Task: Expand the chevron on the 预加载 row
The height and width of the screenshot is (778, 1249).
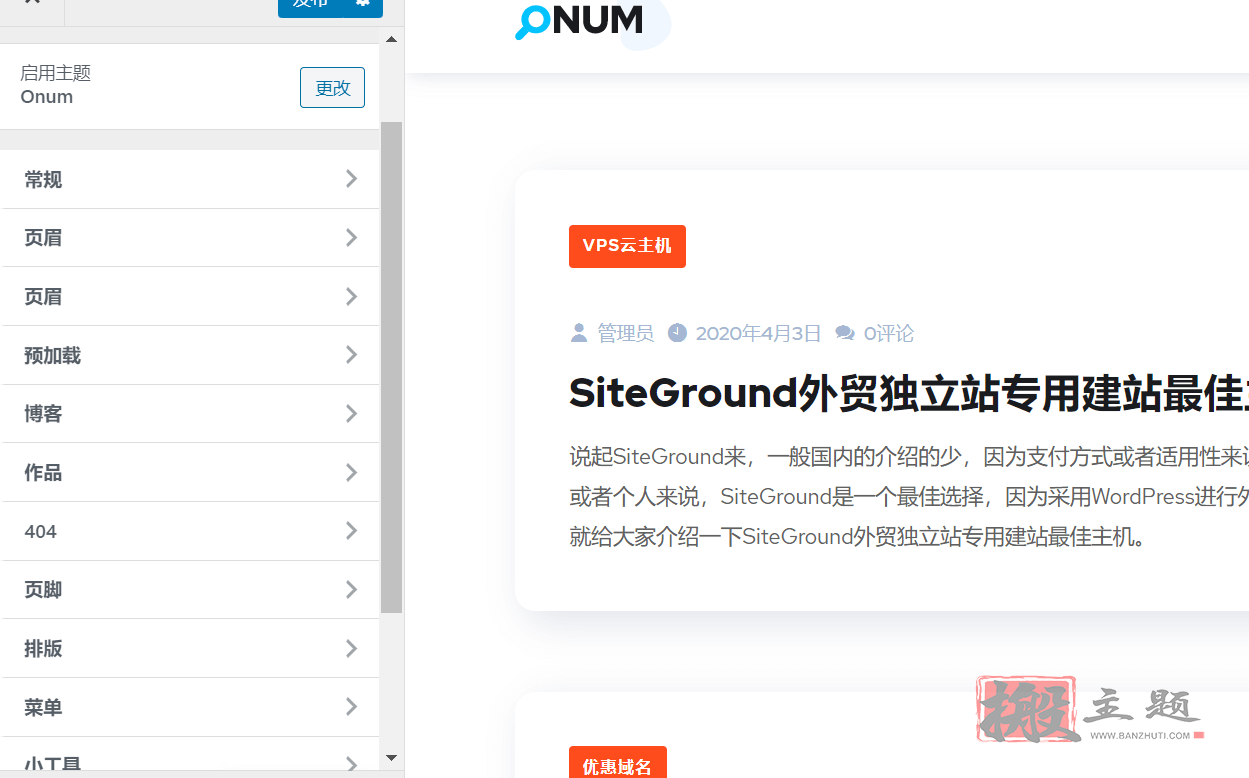Action: coord(351,355)
